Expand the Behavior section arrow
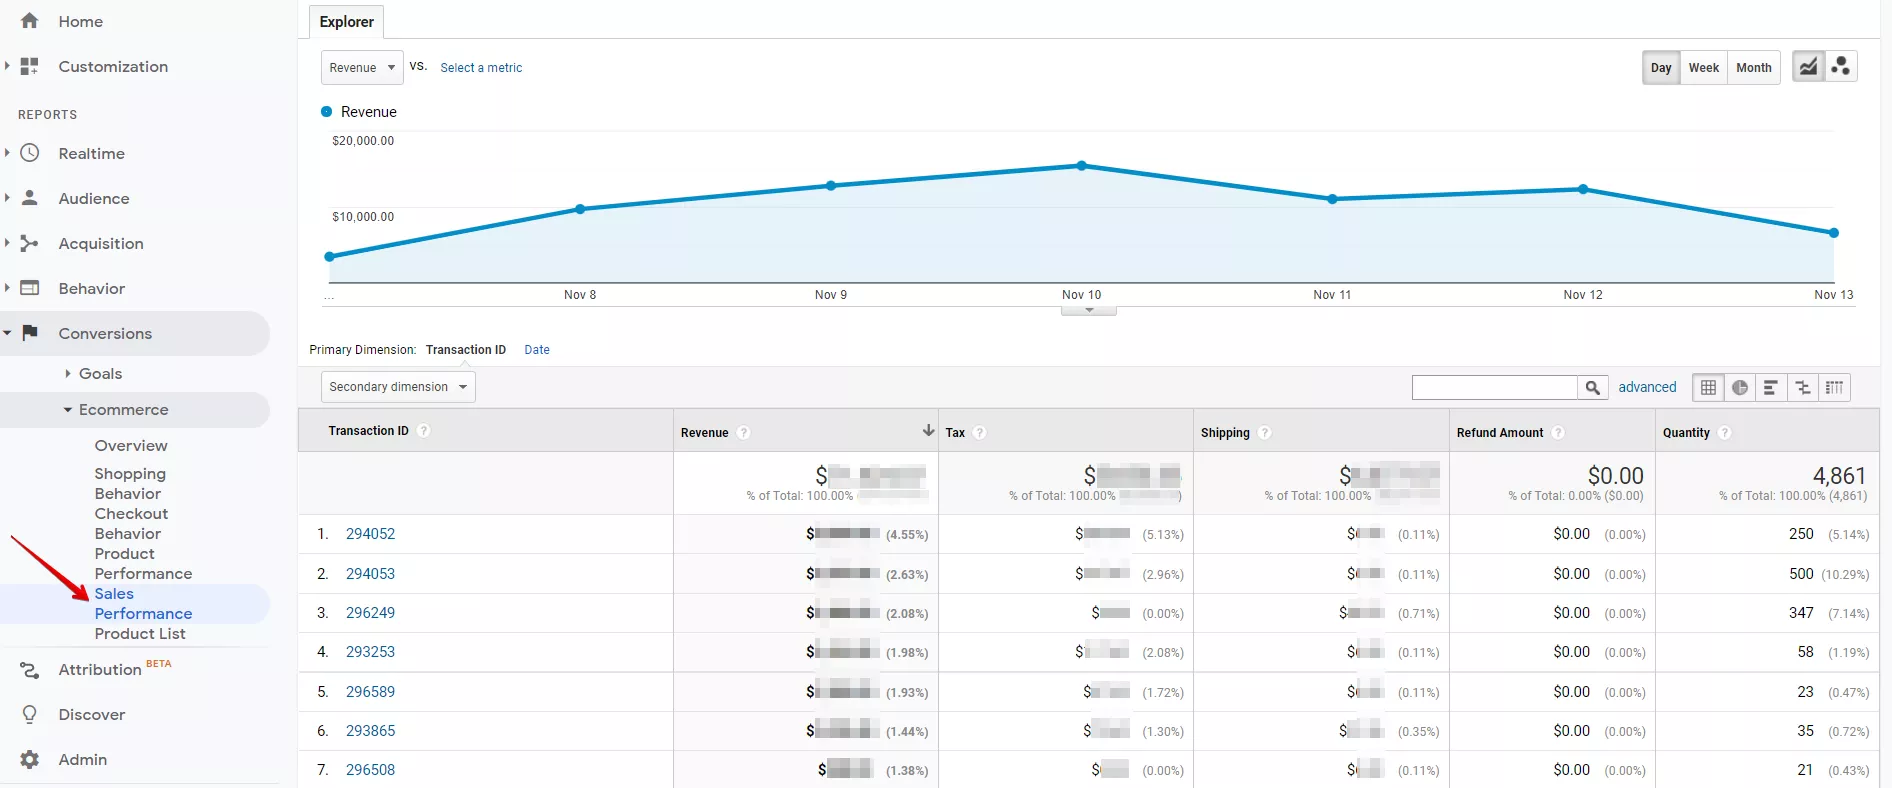 point(7,288)
